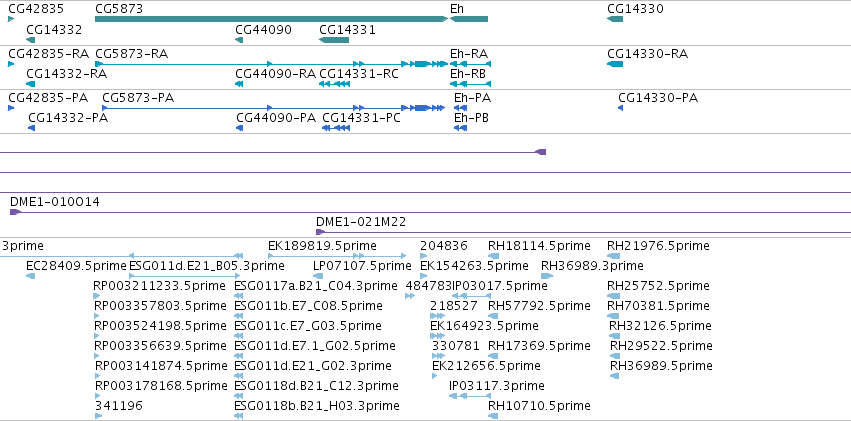Select the Eh-RB transcript label
Image resolution: width=851 pixels, height=421 pixels.
click(x=468, y=74)
